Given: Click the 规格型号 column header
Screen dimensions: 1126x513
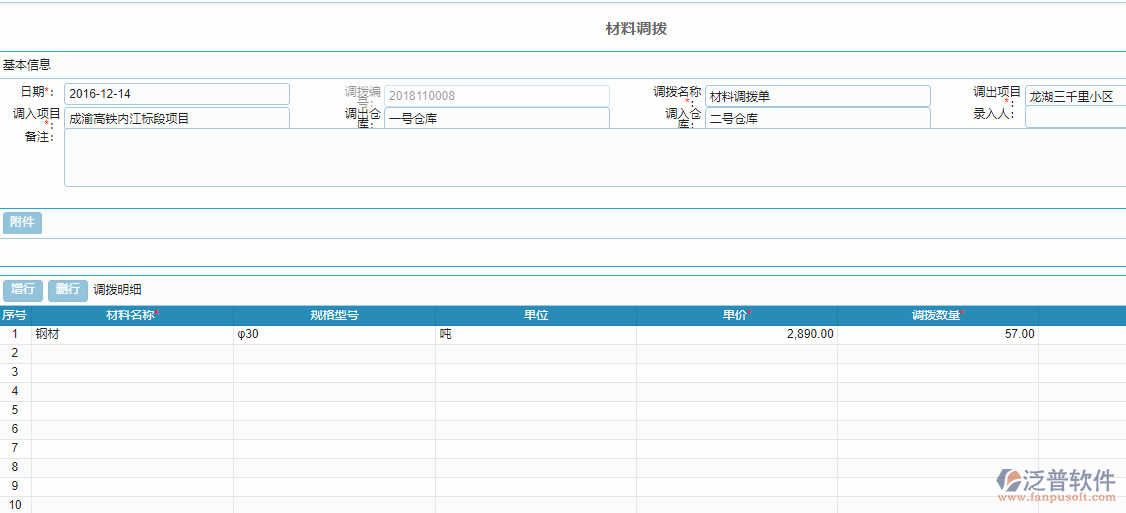Looking at the screenshot, I should click(334, 315).
